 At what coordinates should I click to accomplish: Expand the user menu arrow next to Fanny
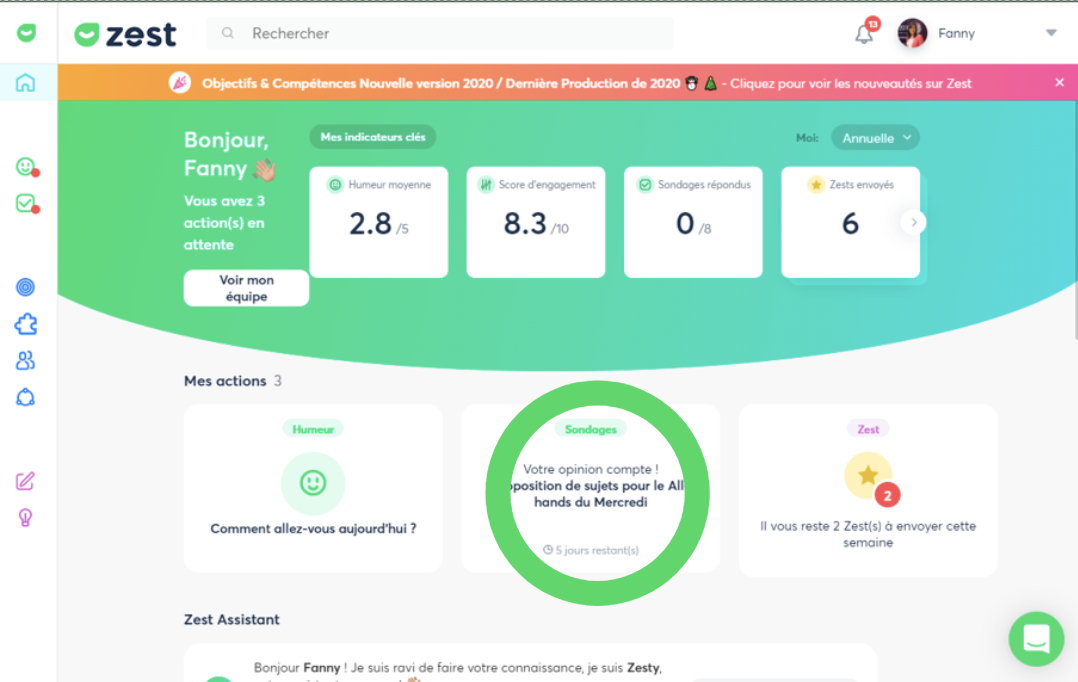(x=1051, y=33)
